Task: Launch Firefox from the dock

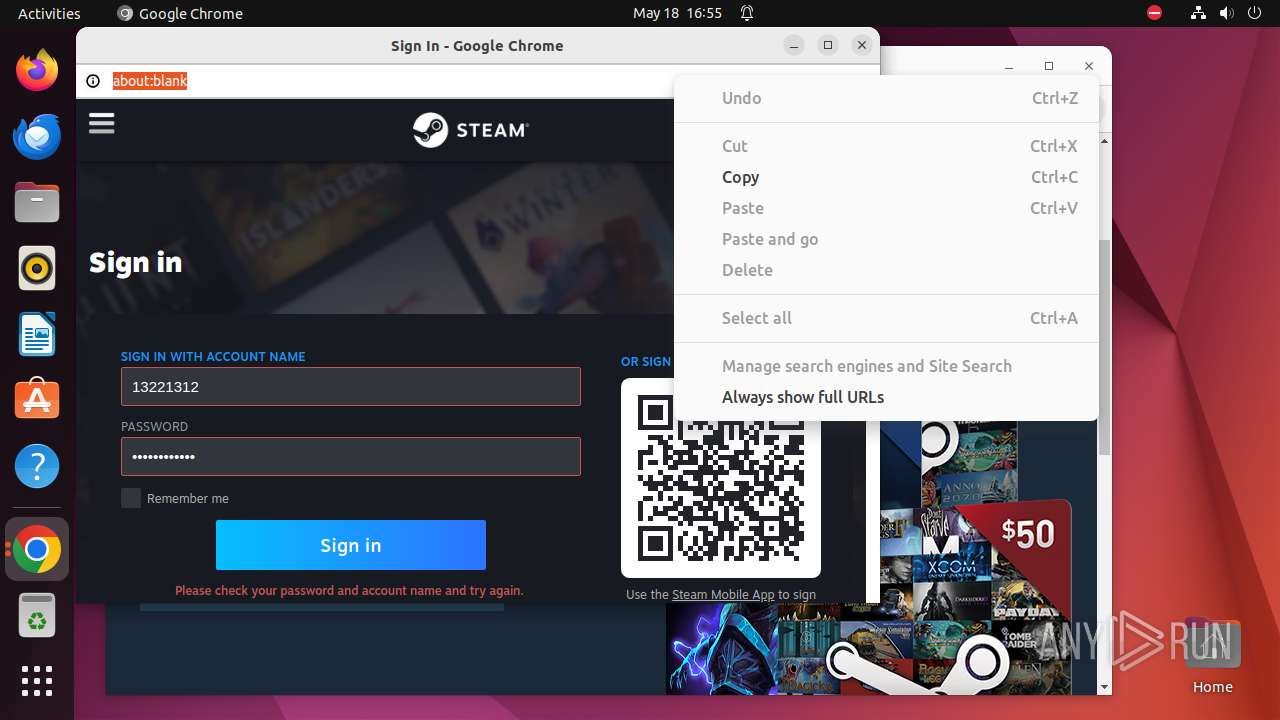Action: (x=37, y=71)
